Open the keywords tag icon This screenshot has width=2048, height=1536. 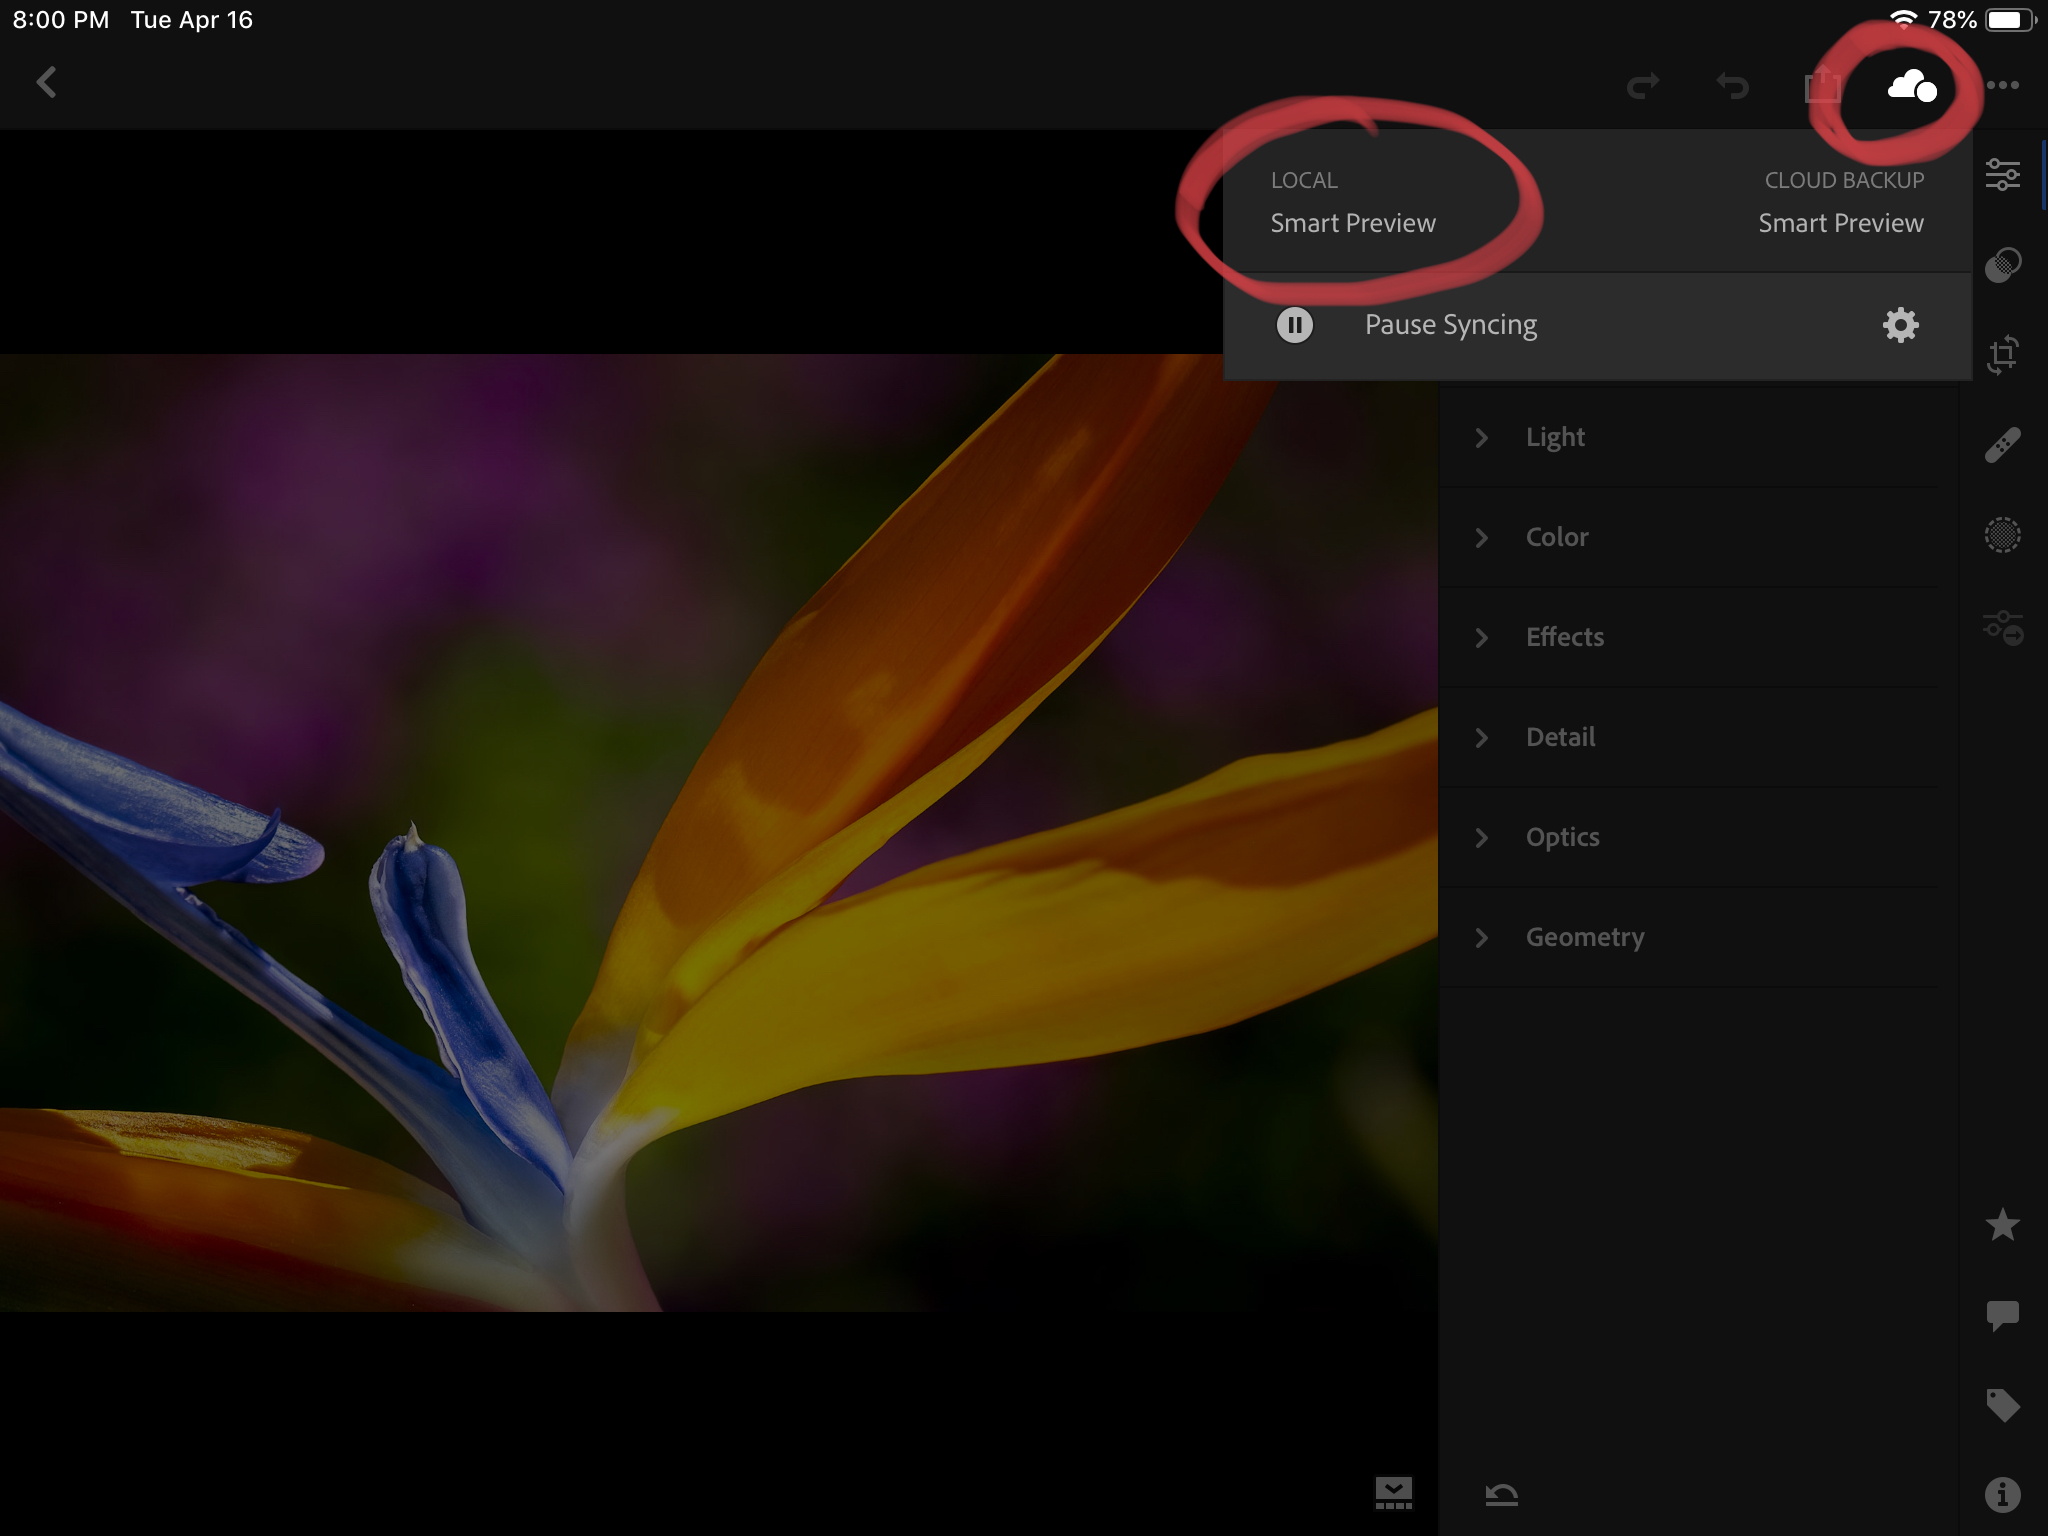(2003, 1406)
